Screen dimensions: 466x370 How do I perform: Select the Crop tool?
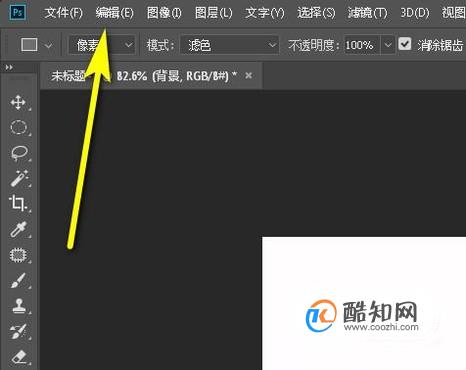click(x=18, y=203)
